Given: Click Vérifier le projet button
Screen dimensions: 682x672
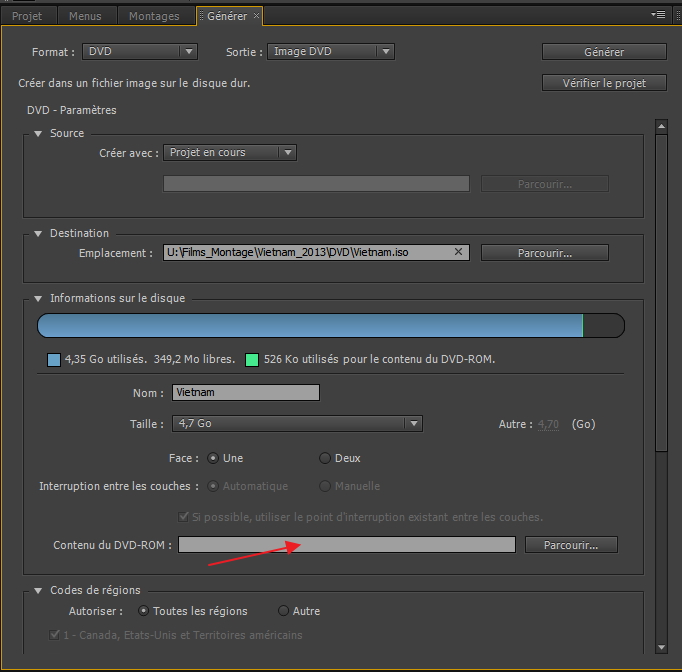Looking at the screenshot, I should pos(603,83).
